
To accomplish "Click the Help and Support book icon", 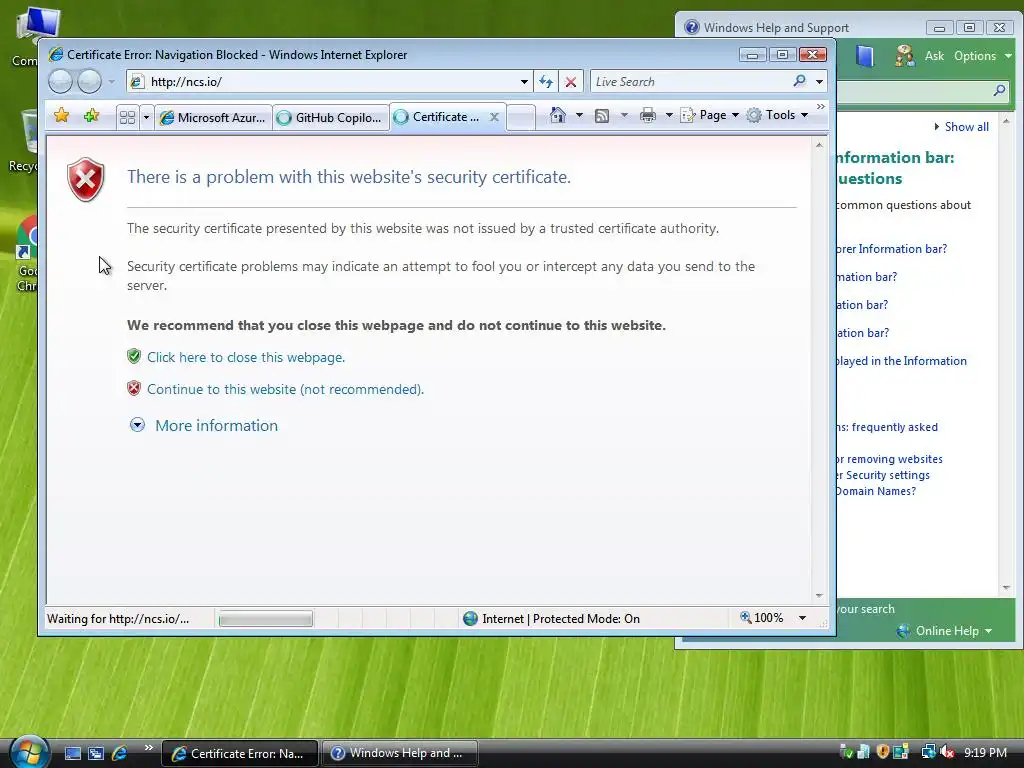I will click(x=865, y=56).
